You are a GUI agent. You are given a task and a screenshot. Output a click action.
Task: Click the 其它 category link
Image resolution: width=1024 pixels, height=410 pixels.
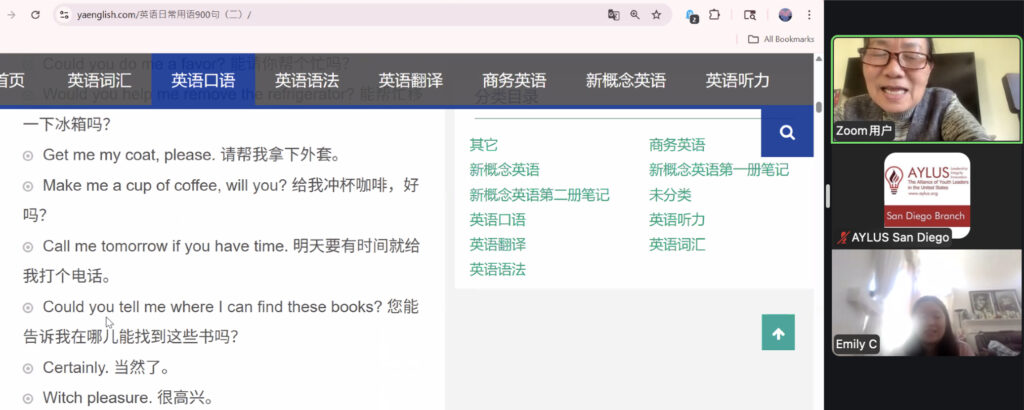(483, 145)
